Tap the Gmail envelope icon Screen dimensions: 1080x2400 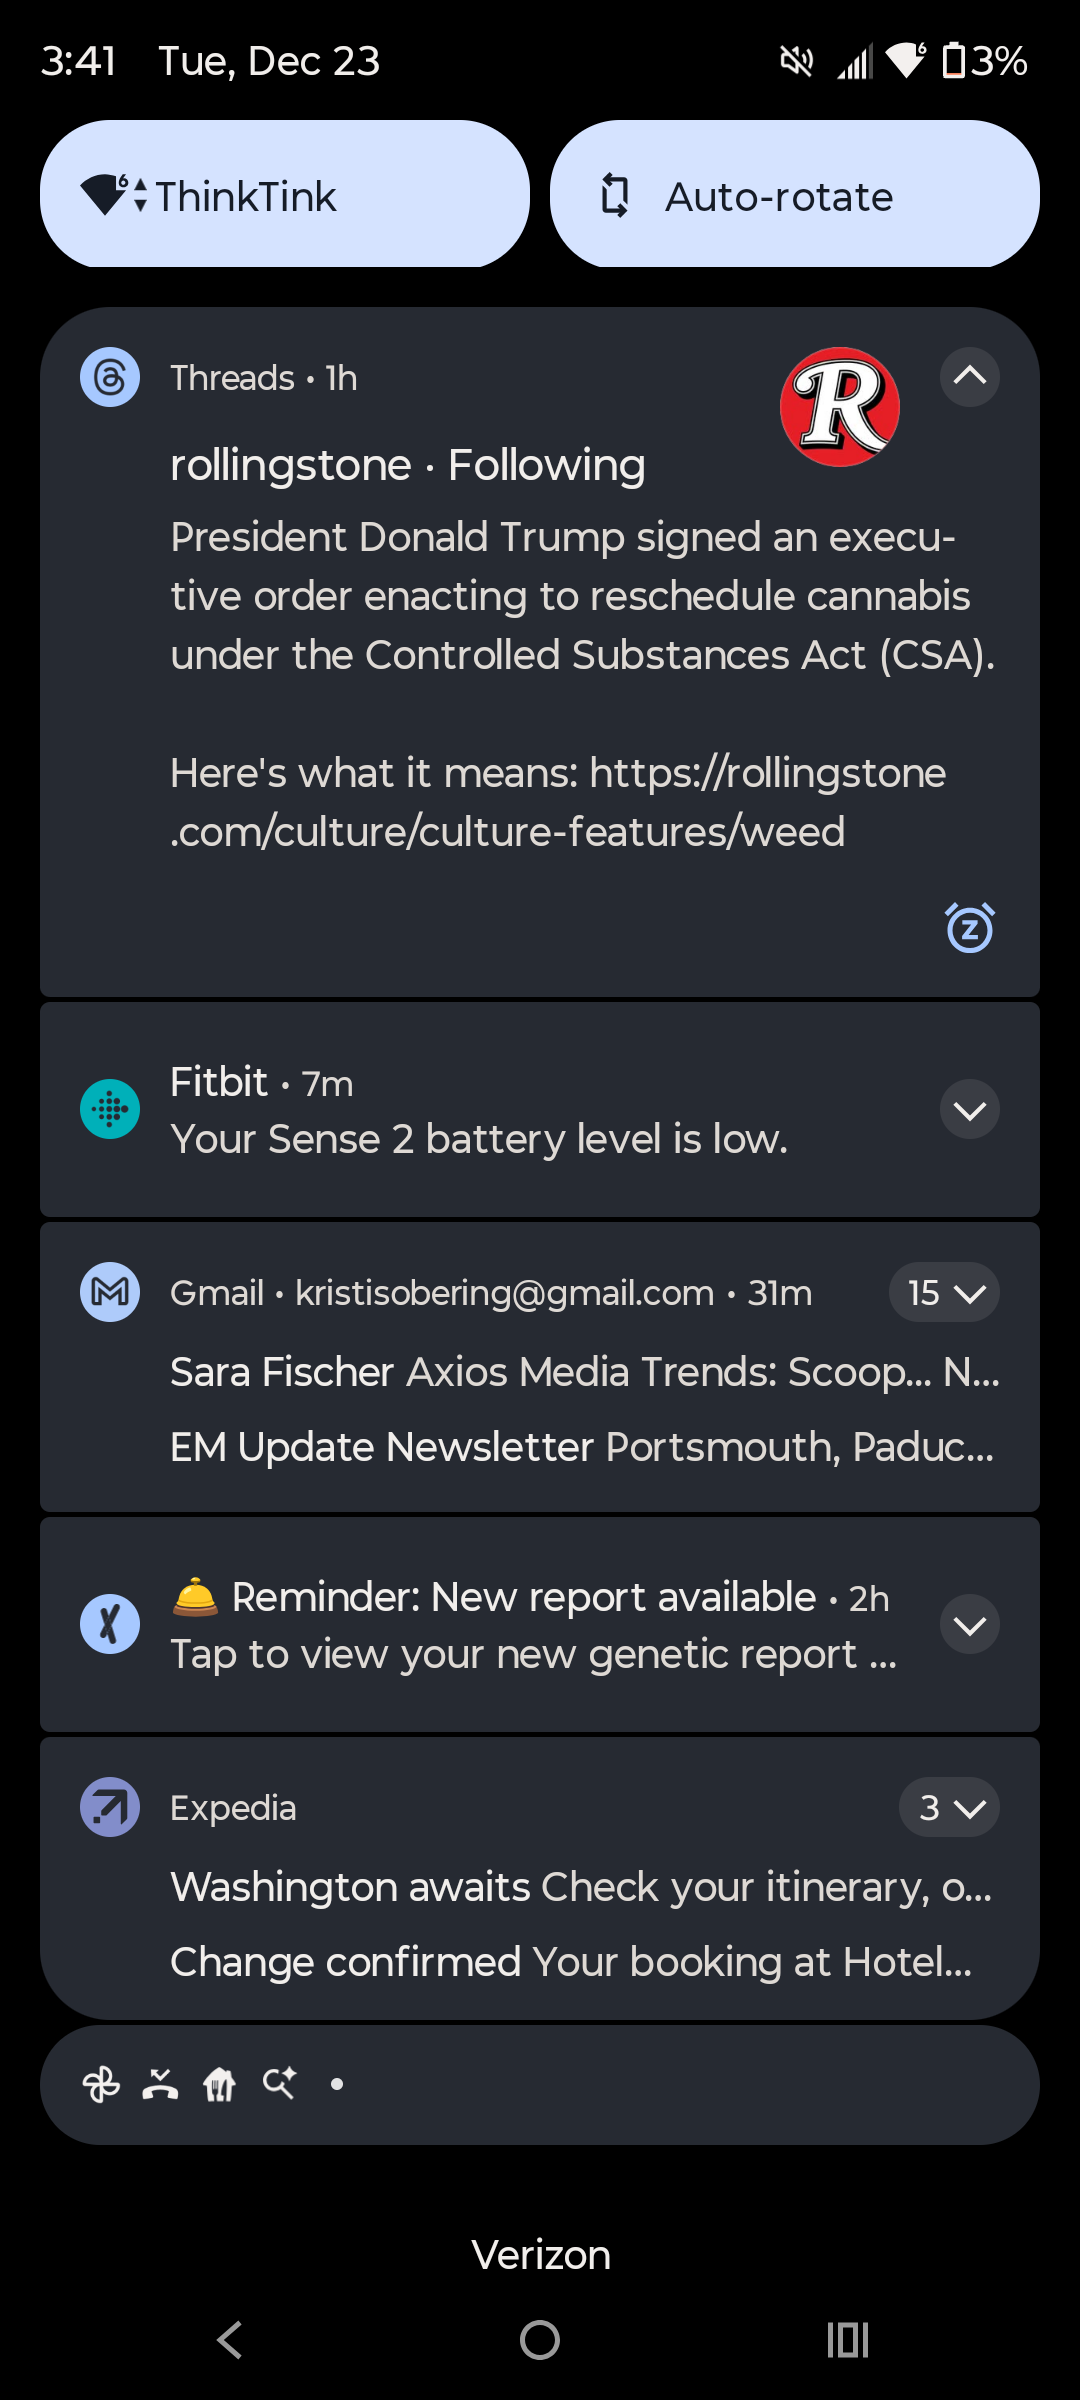[x=109, y=1292]
